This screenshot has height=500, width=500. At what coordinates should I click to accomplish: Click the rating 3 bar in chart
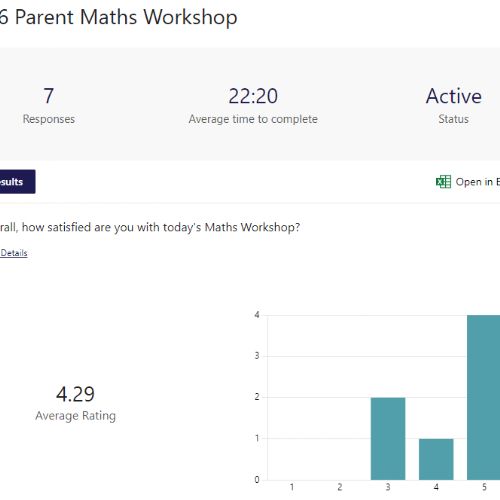pyautogui.click(x=388, y=439)
